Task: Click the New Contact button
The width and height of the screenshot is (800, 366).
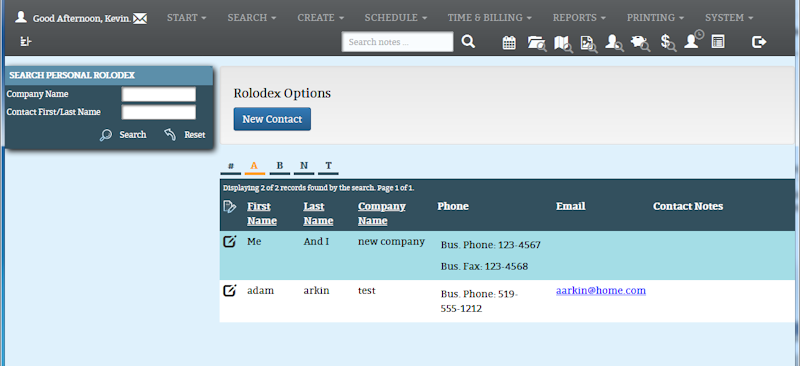Action: coord(272,119)
